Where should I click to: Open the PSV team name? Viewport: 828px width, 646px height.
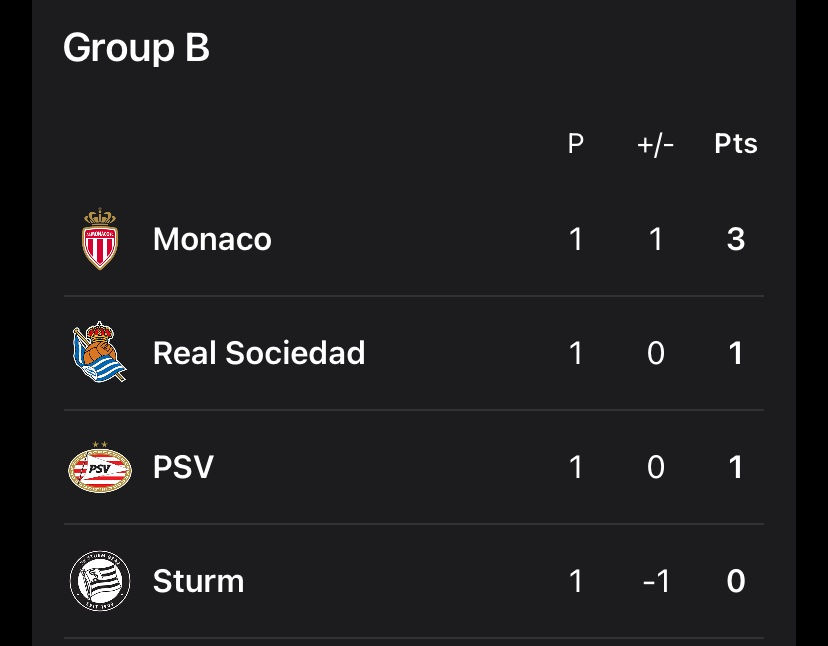183,467
